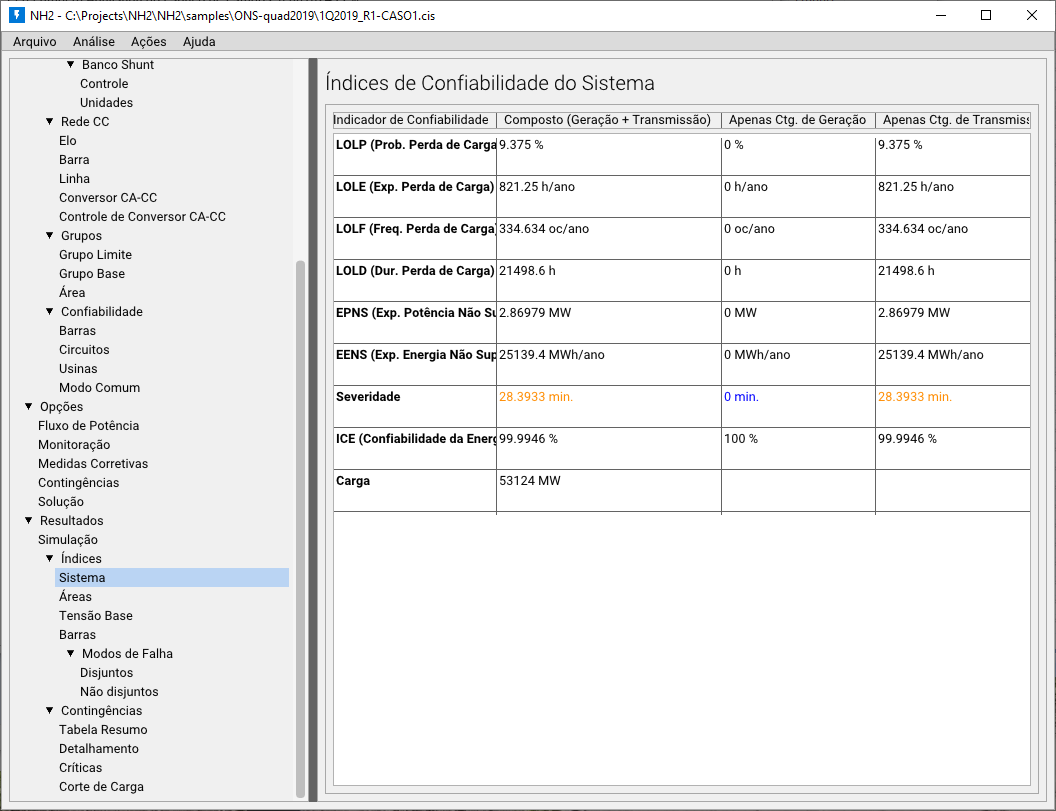The height and width of the screenshot is (811, 1056).
Task: Click the Apenas Ctg. de Geração header
Action: click(x=798, y=120)
